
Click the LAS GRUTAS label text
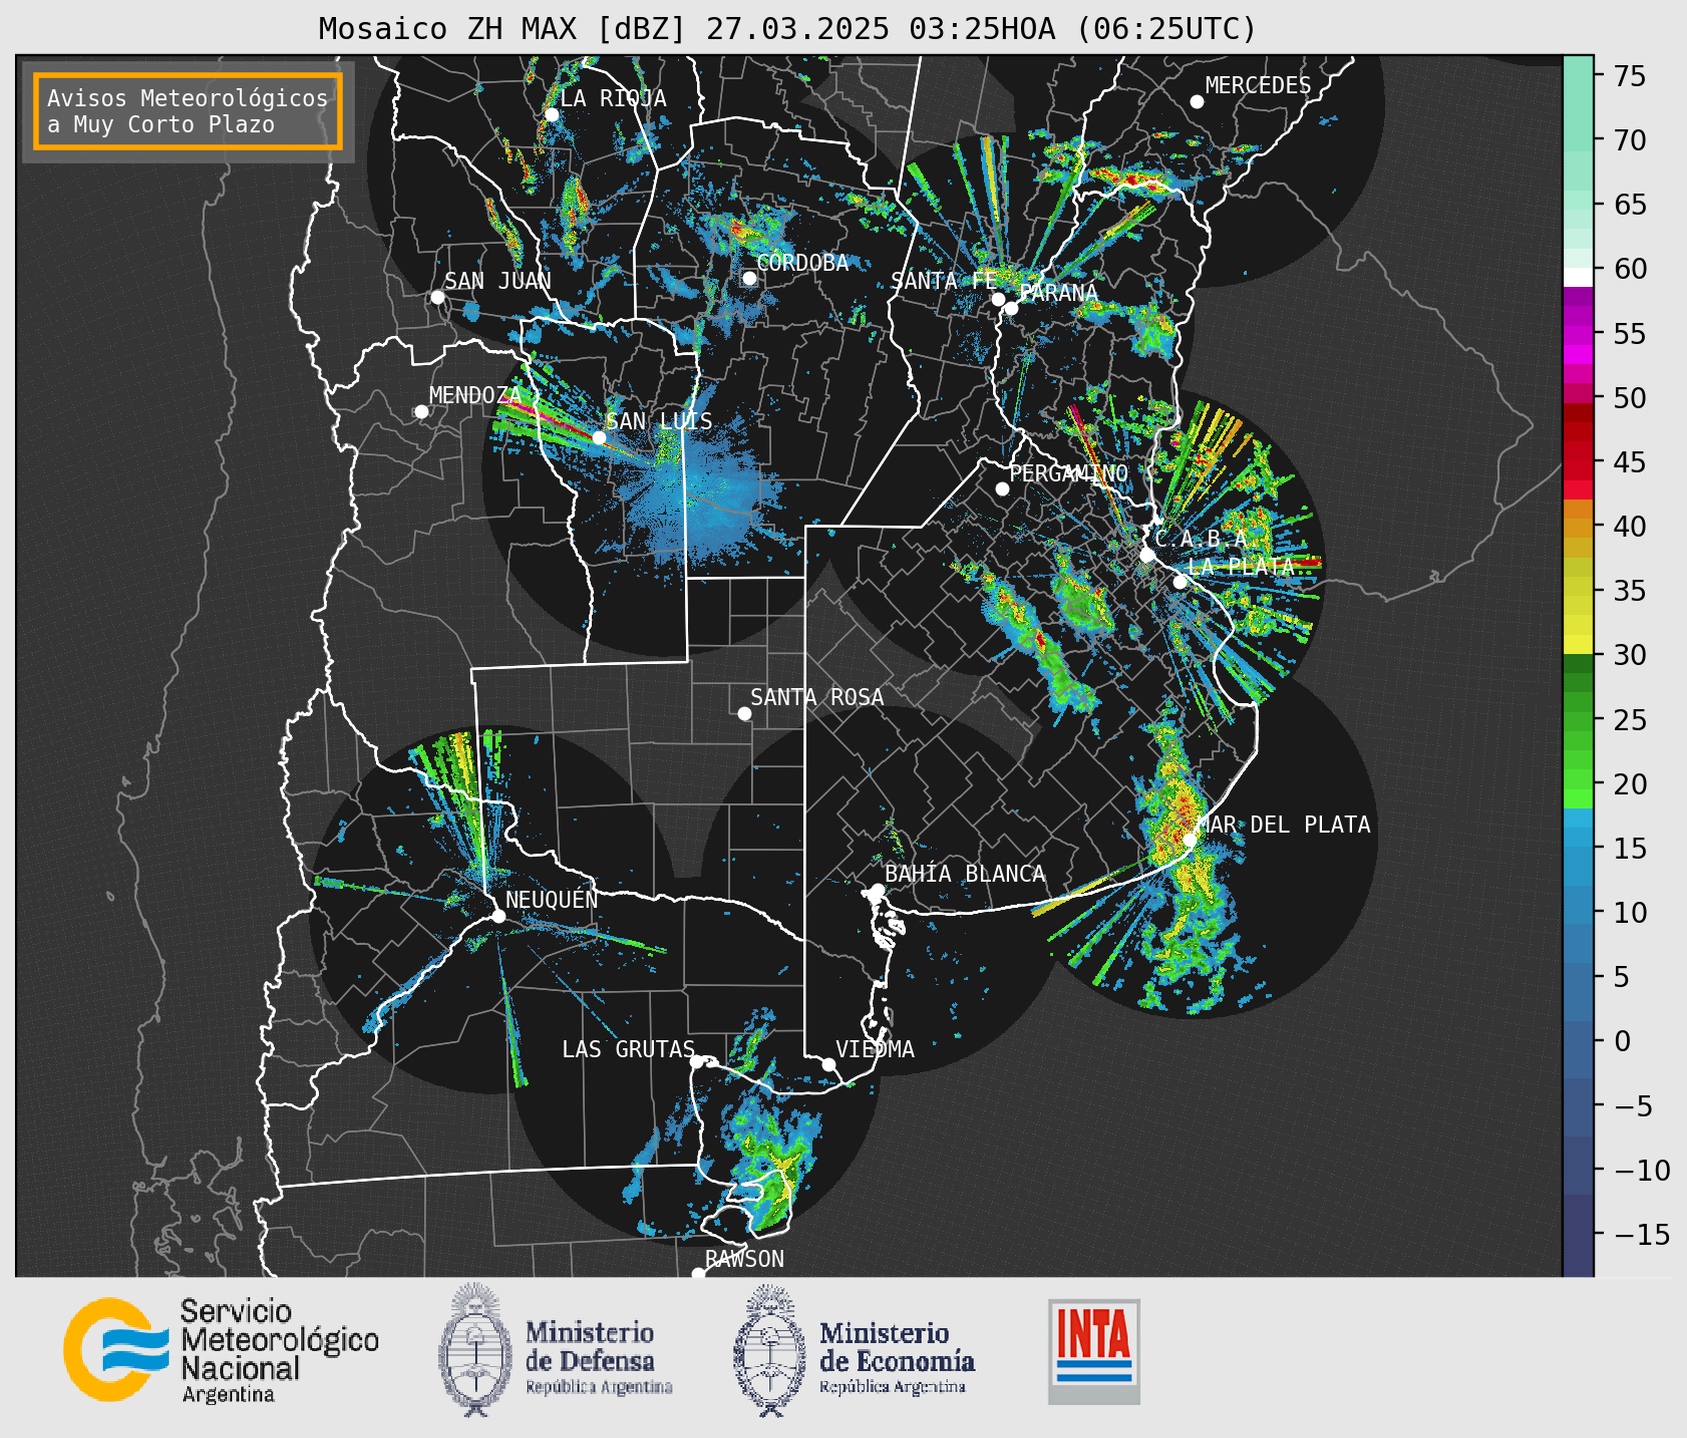pos(628,1049)
